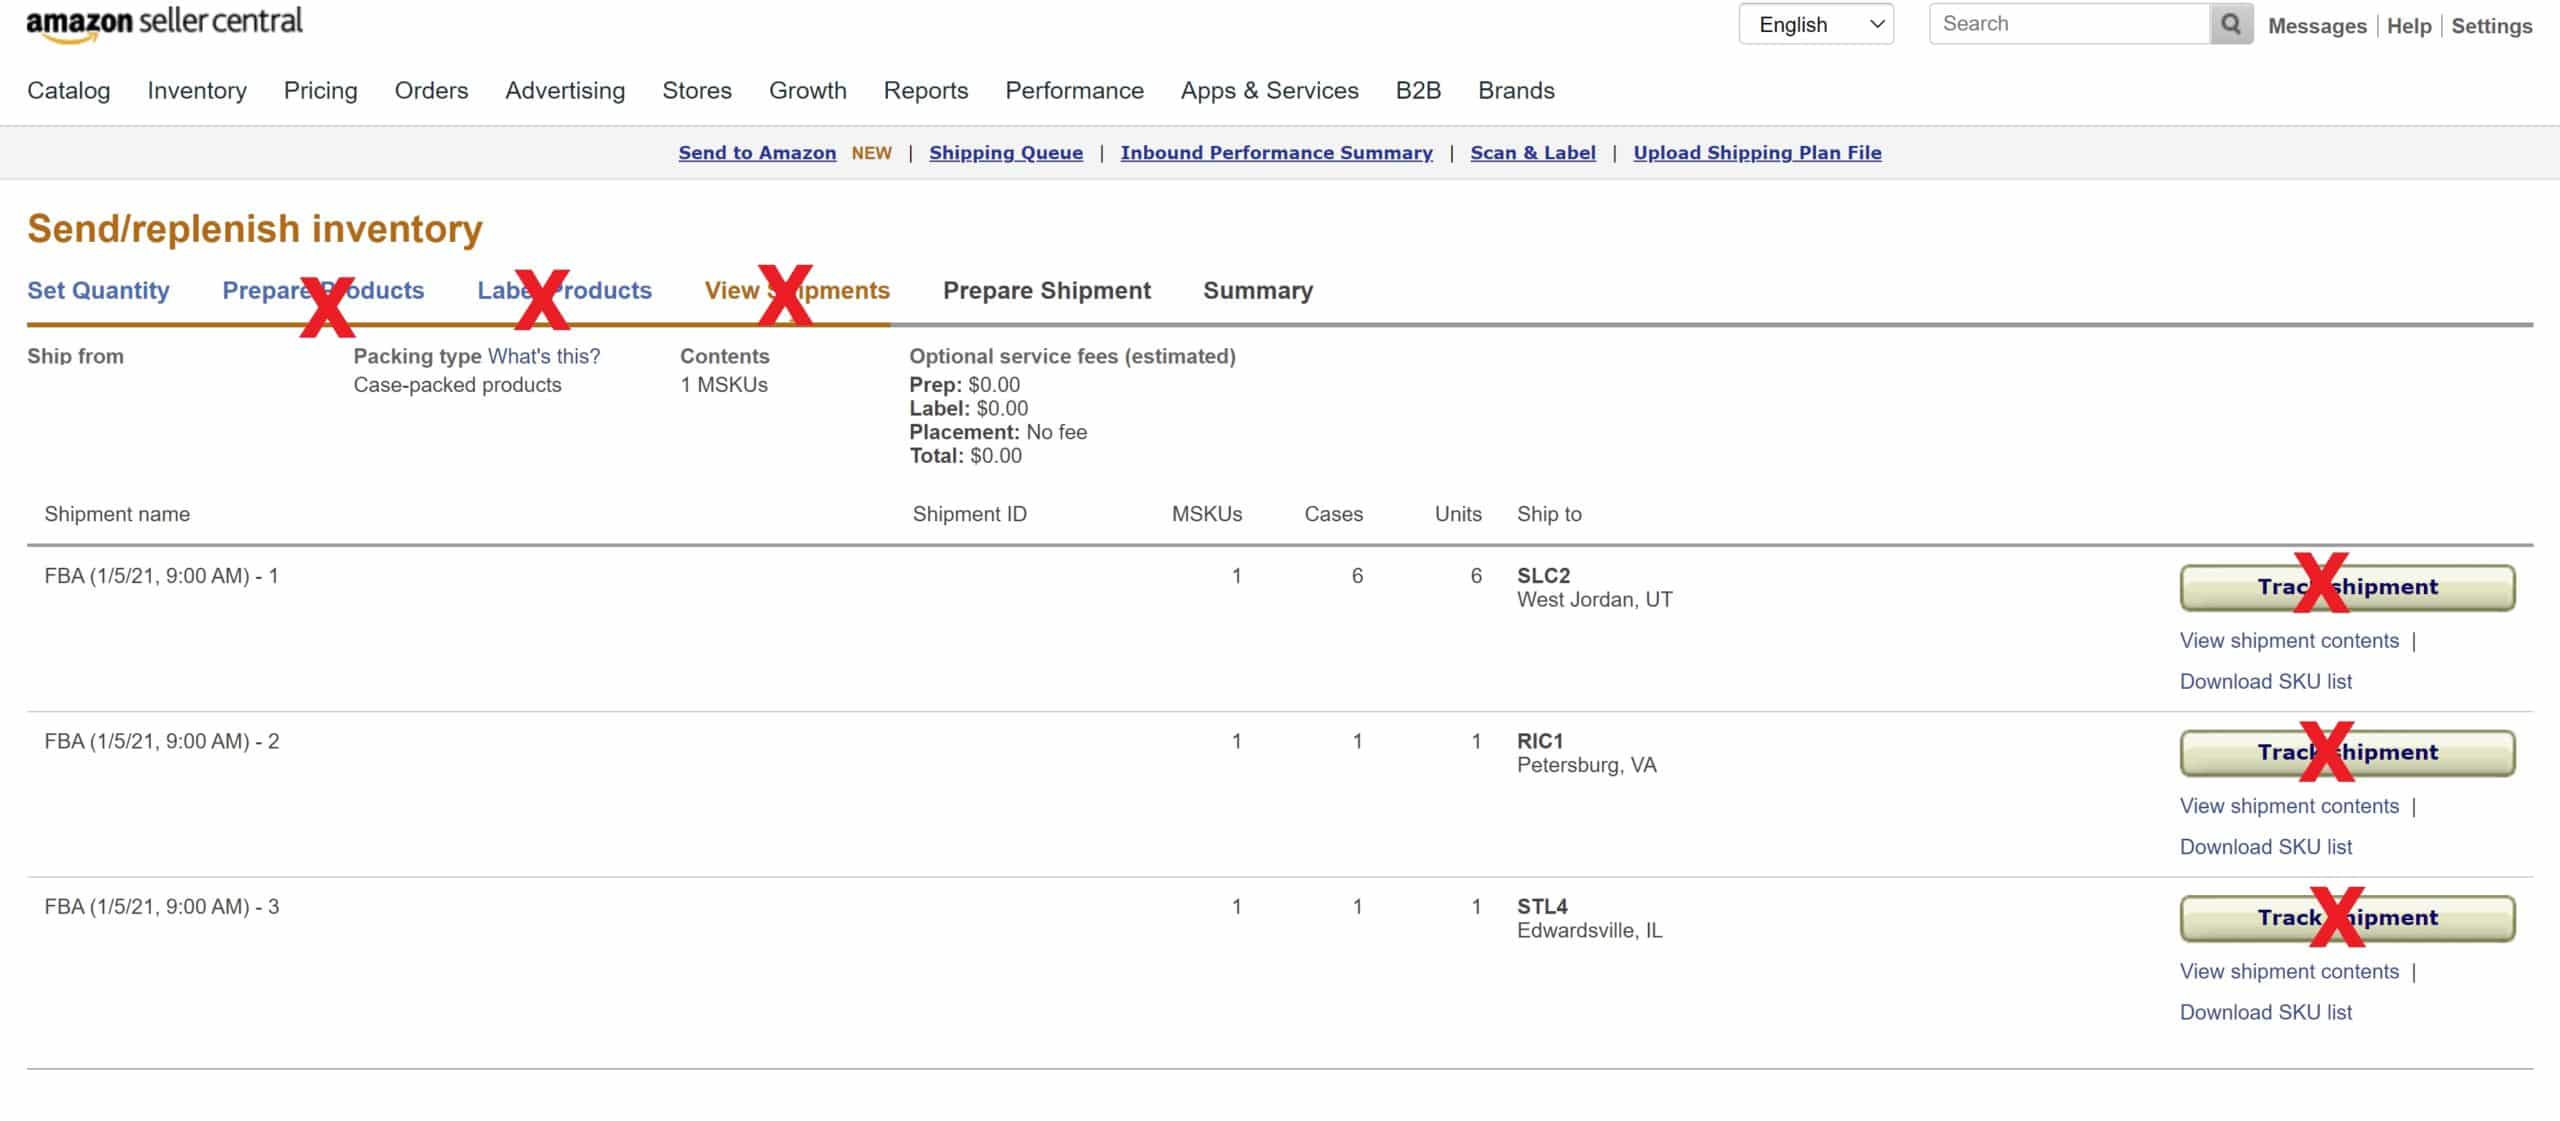Screen dimensions: 2560x1121
Task: Track shipment for RIC1 Petersburg
Action: click(x=2347, y=752)
